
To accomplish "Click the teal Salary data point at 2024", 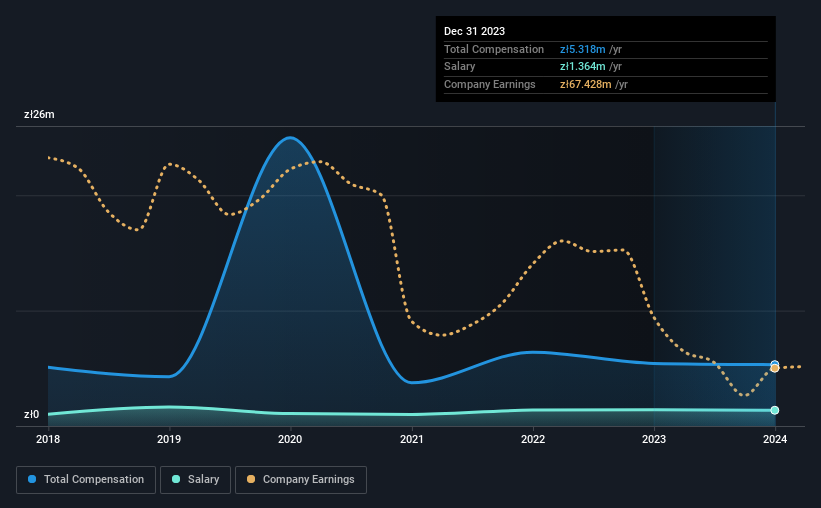I will (775, 410).
